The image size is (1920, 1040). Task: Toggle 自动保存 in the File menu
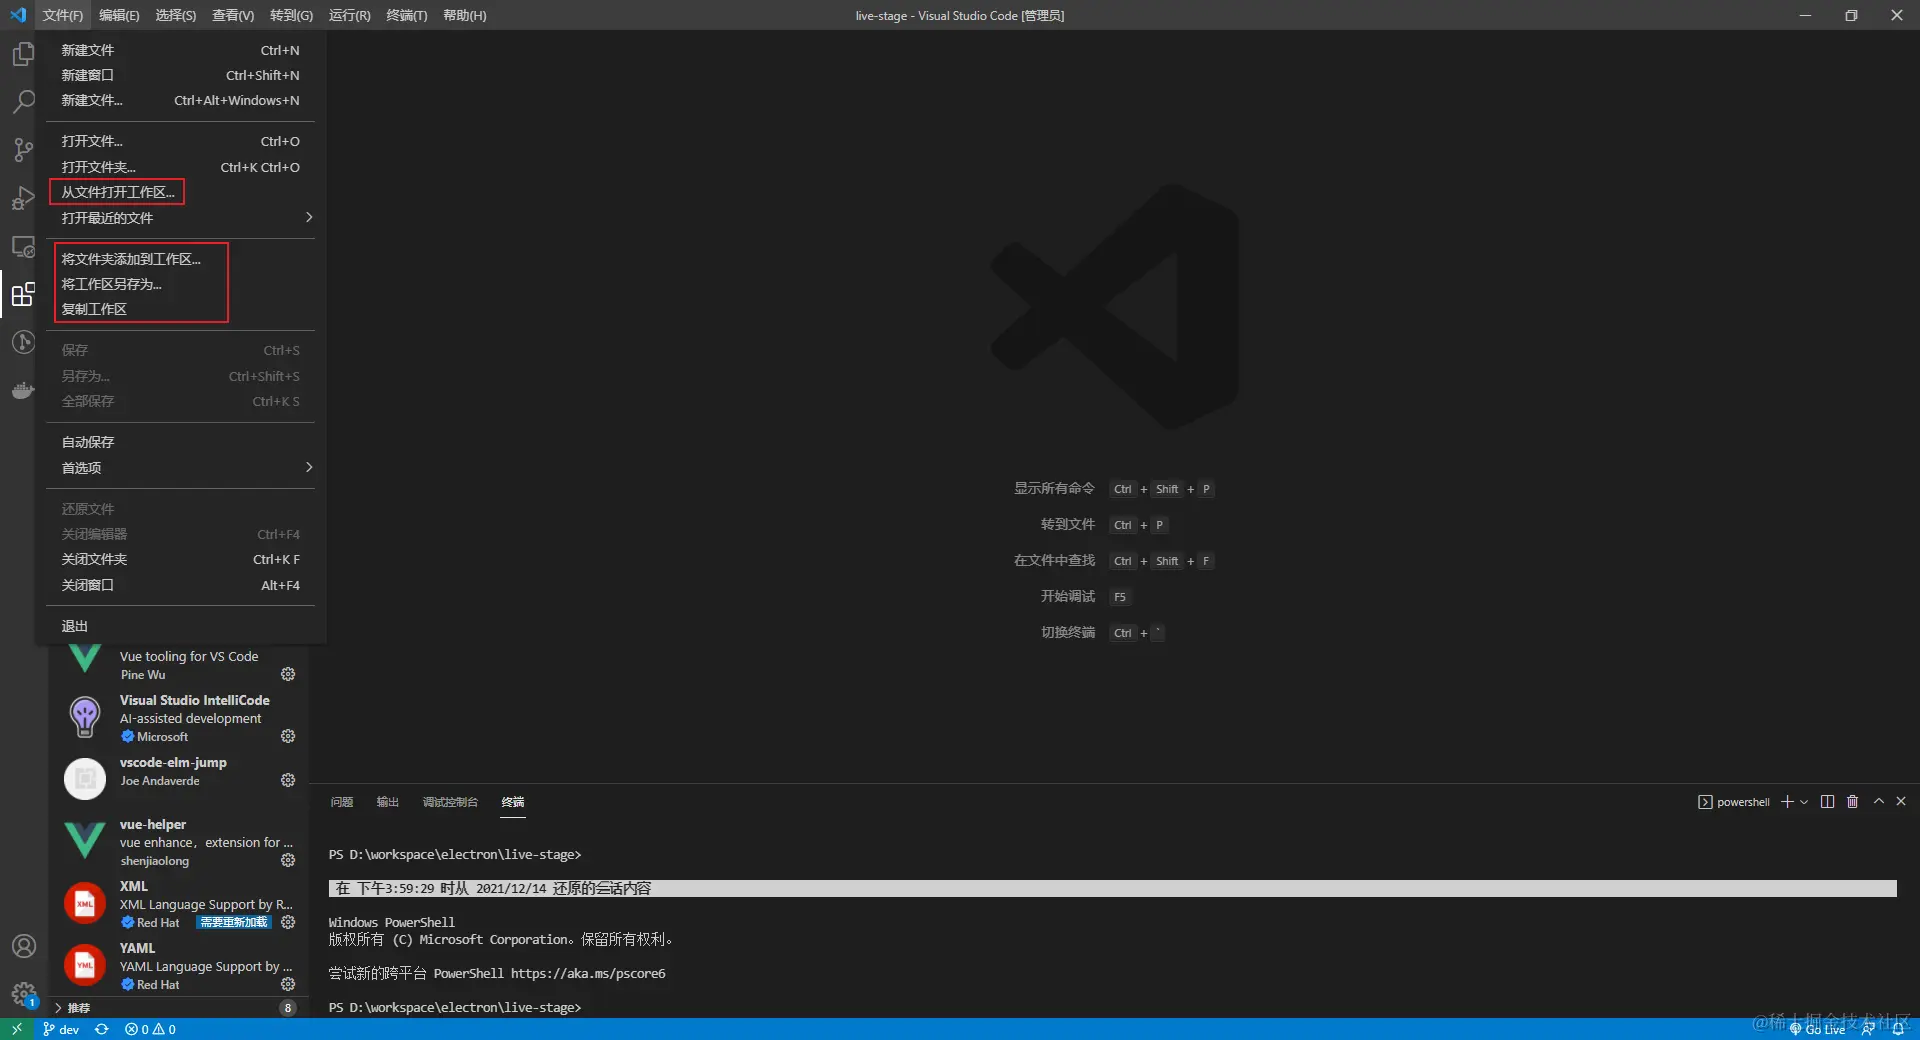180,442
